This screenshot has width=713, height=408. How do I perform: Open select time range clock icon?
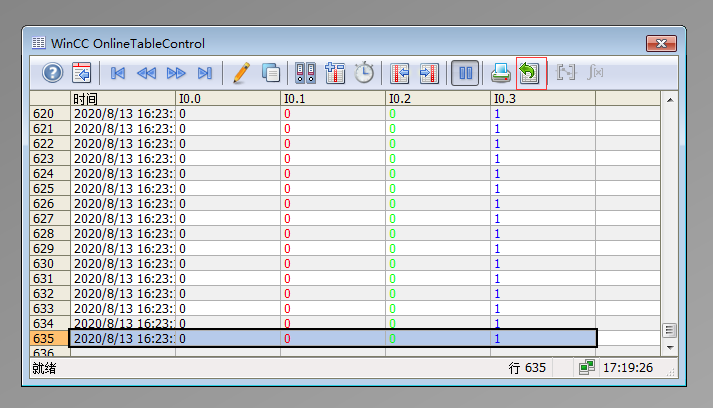click(364, 73)
